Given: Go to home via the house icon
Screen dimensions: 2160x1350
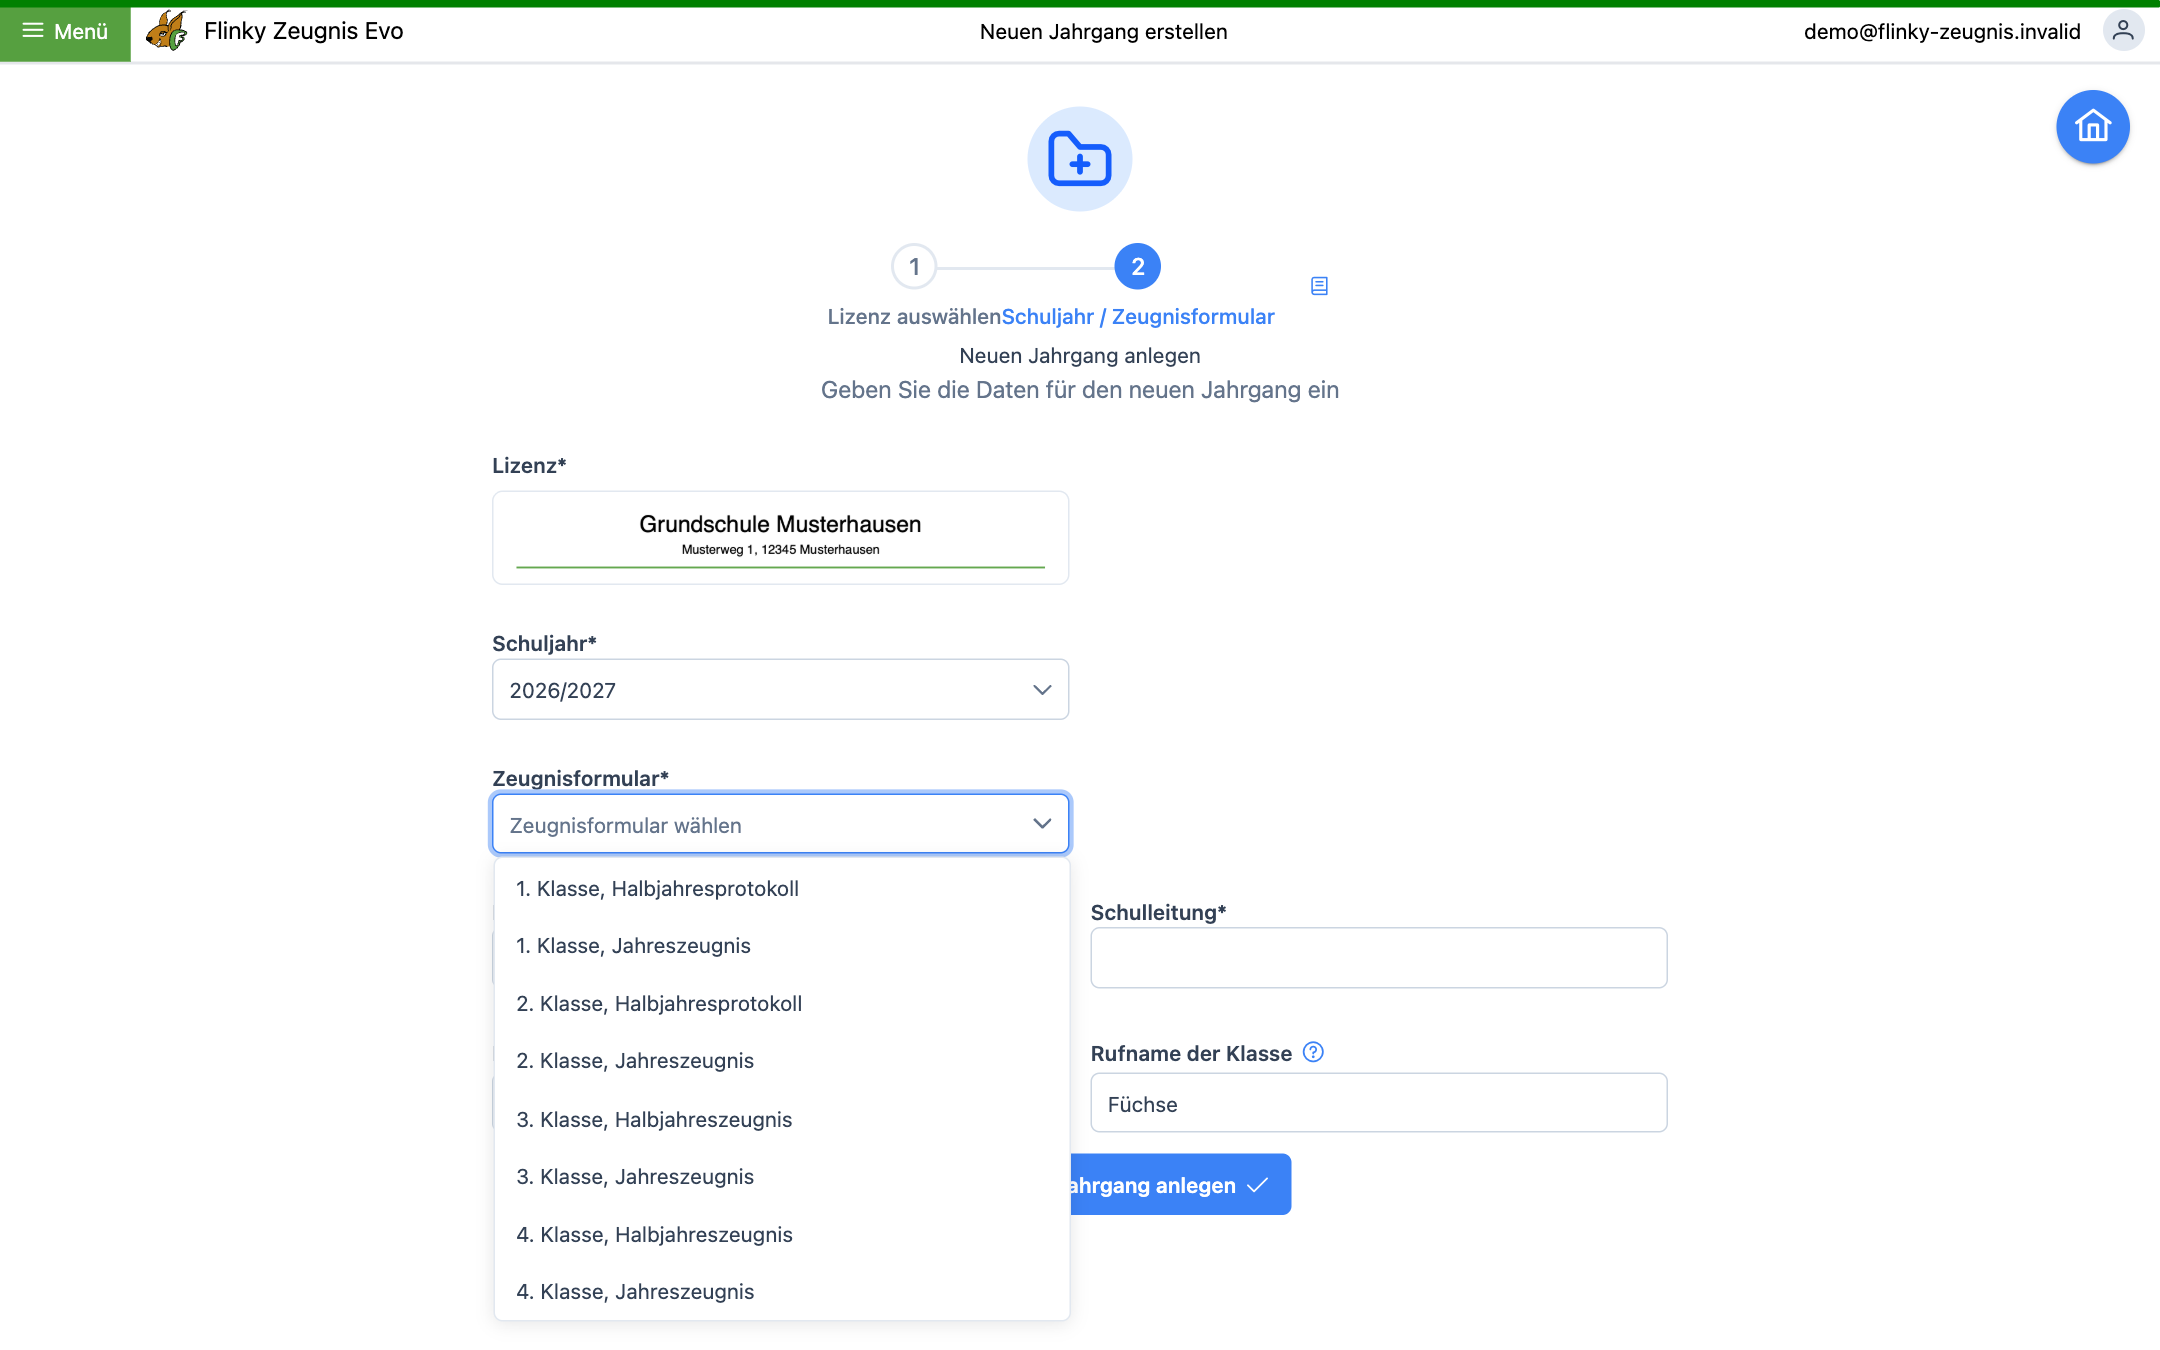Looking at the screenshot, I should point(2092,127).
